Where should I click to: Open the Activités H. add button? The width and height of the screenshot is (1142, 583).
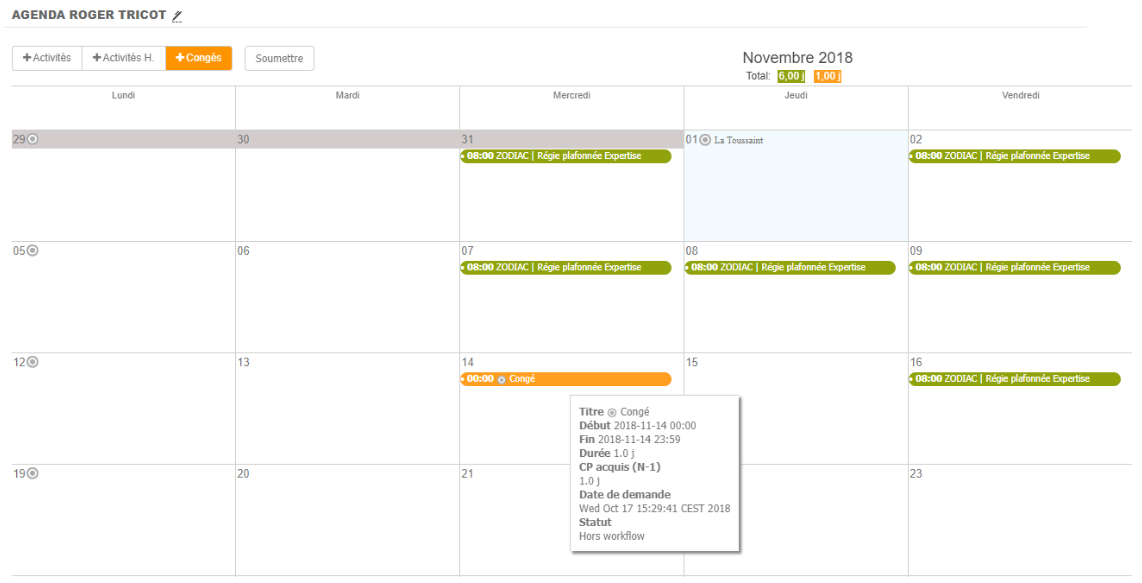click(x=123, y=58)
